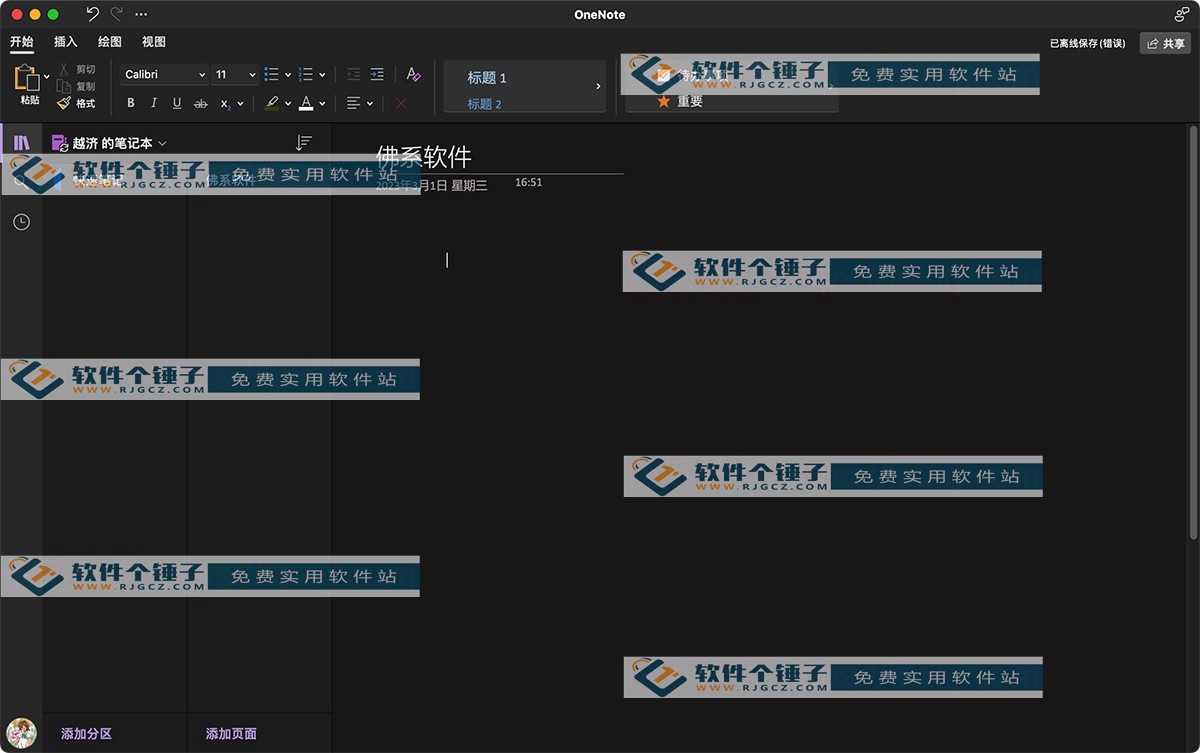Apply the 重要 star tag
Image resolution: width=1200 pixels, height=753 pixels.
[x=680, y=101]
